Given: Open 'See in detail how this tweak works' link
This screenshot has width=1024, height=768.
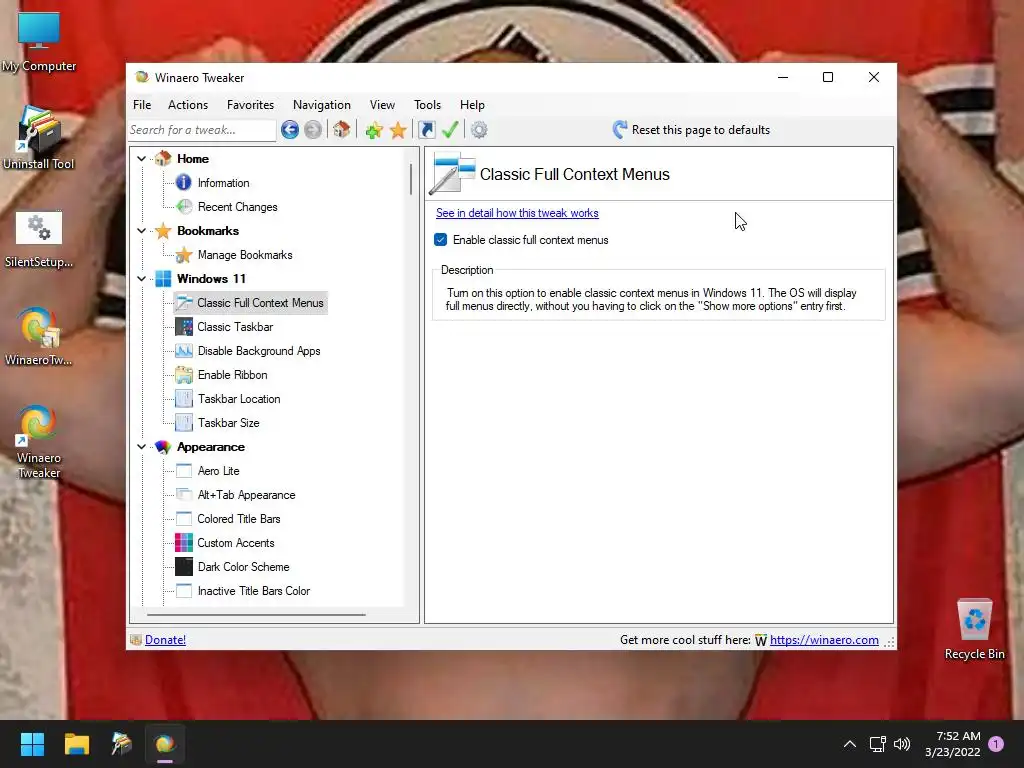Looking at the screenshot, I should click(517, 213).
